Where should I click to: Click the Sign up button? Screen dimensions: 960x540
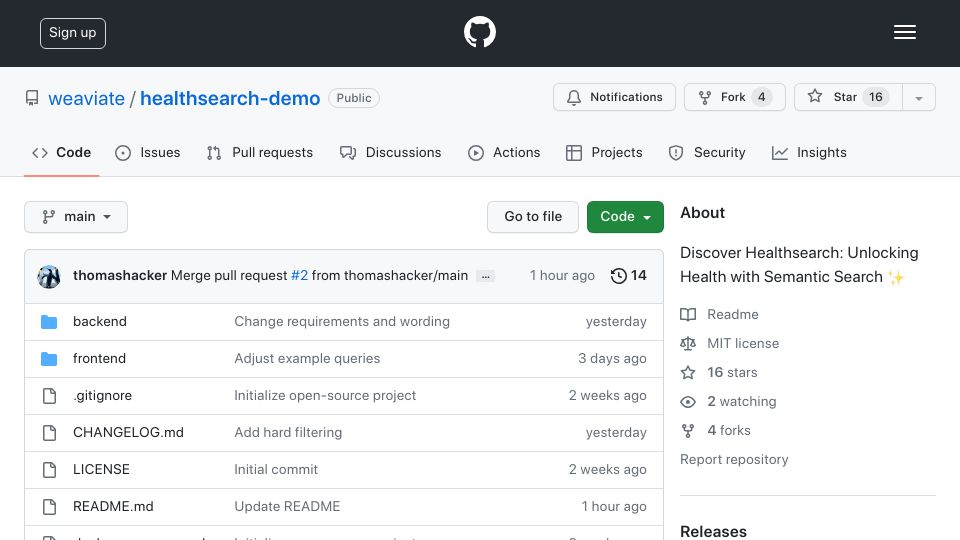73,33
